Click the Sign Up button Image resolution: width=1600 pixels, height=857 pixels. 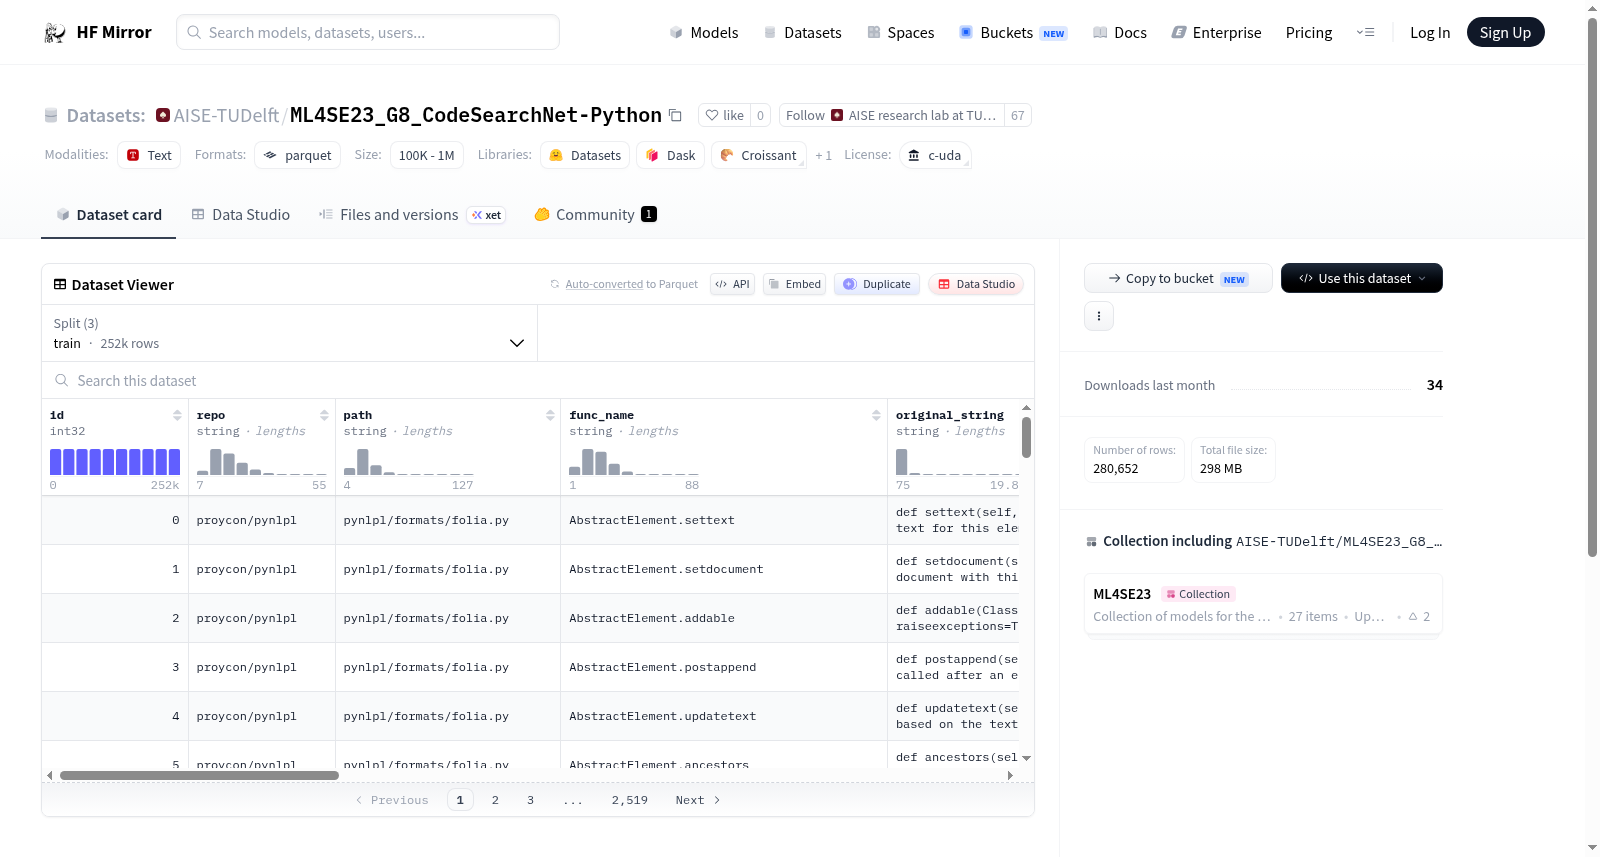click(1506, 33)
